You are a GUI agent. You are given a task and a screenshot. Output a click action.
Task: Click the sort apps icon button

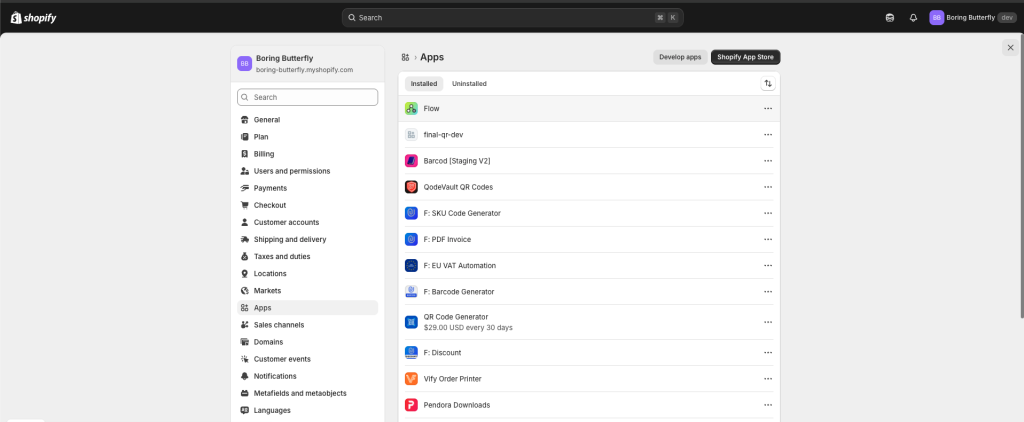click(768, 84)
